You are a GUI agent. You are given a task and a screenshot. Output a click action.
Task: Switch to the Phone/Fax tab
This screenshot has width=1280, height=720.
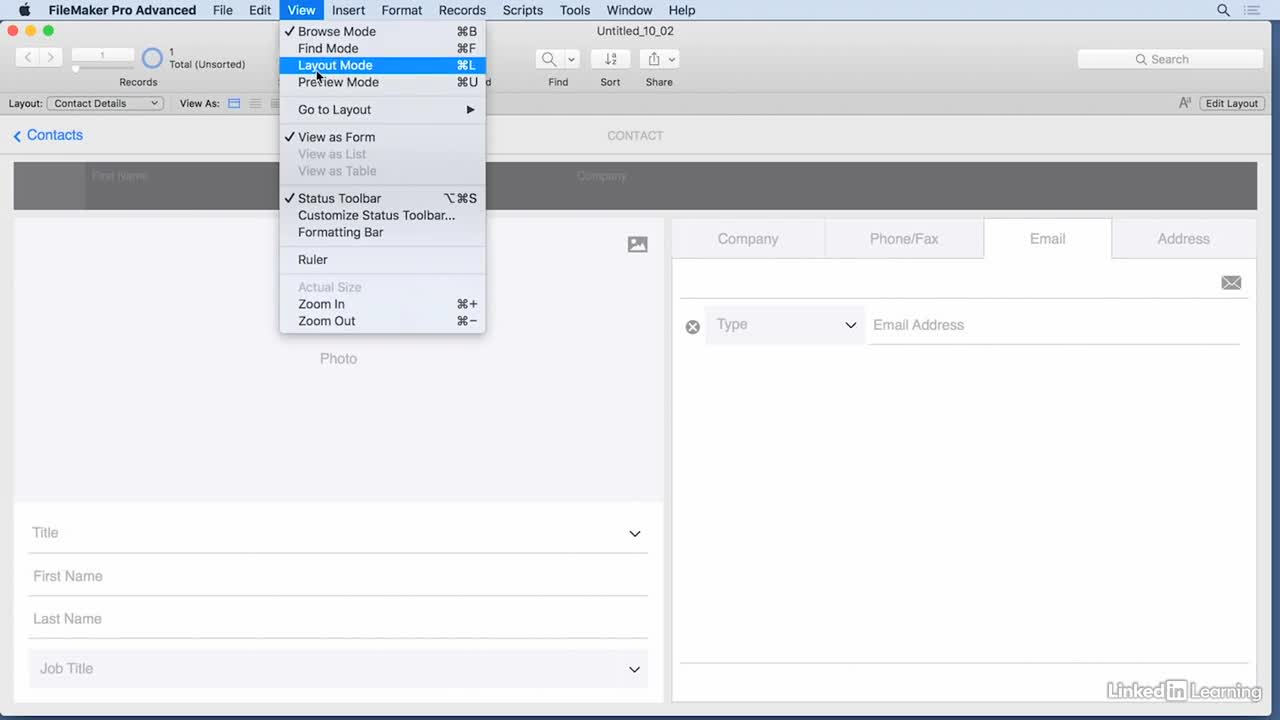904,239
